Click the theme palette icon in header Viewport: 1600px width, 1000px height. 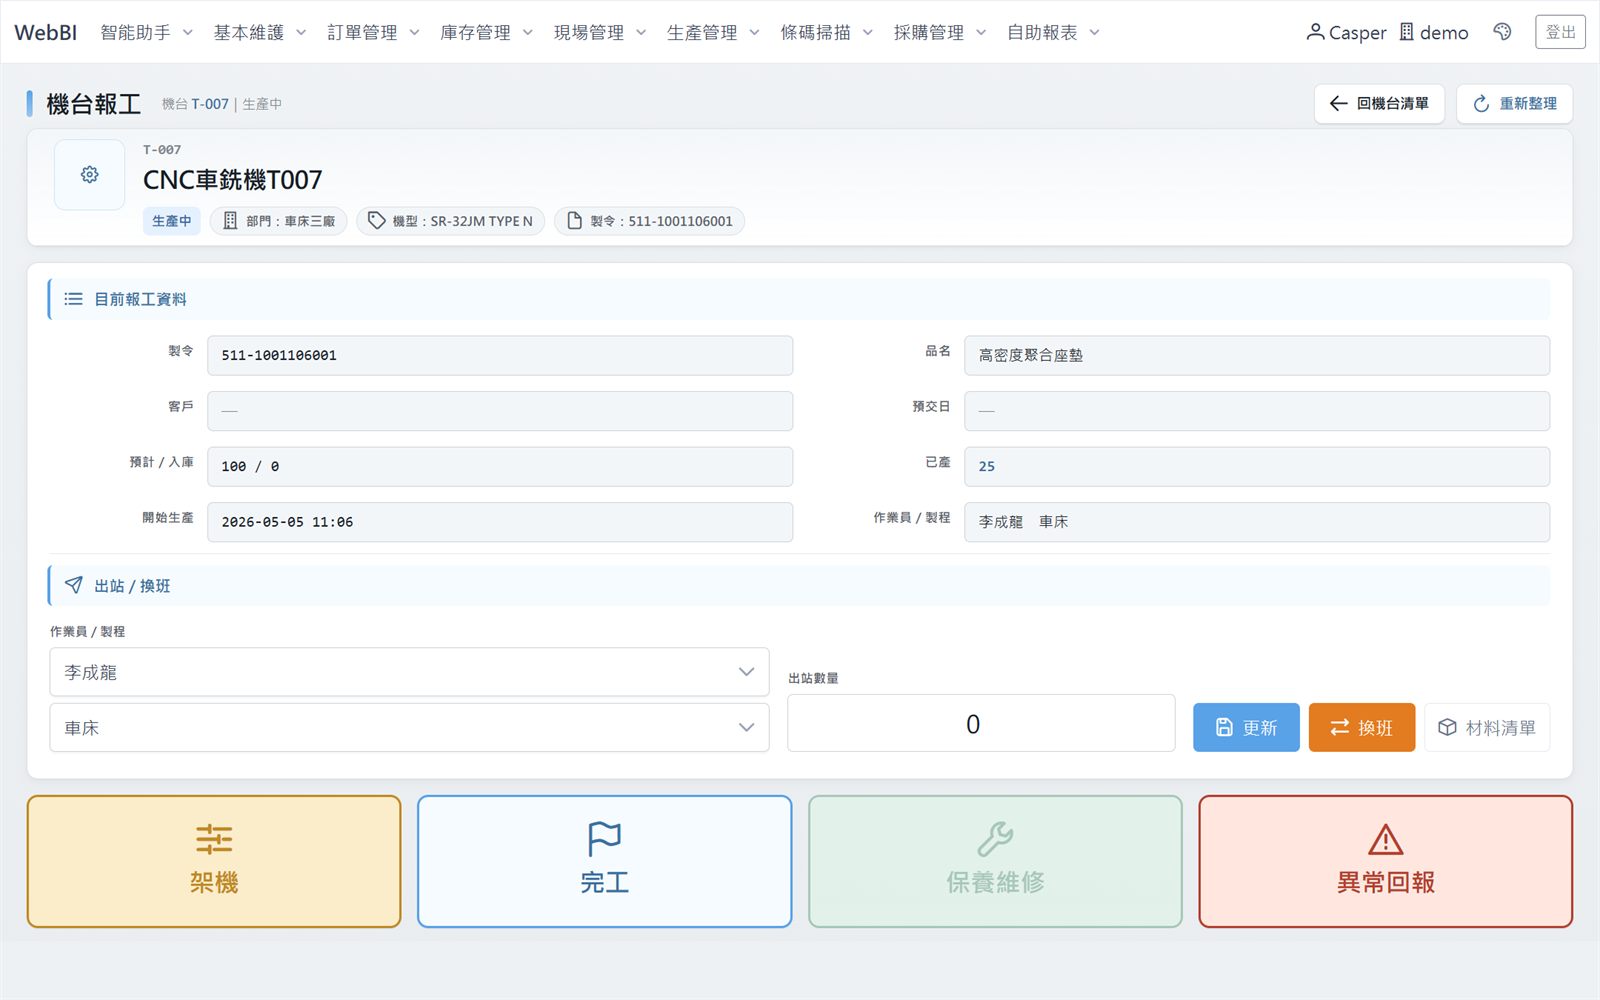pos(1502,32)
